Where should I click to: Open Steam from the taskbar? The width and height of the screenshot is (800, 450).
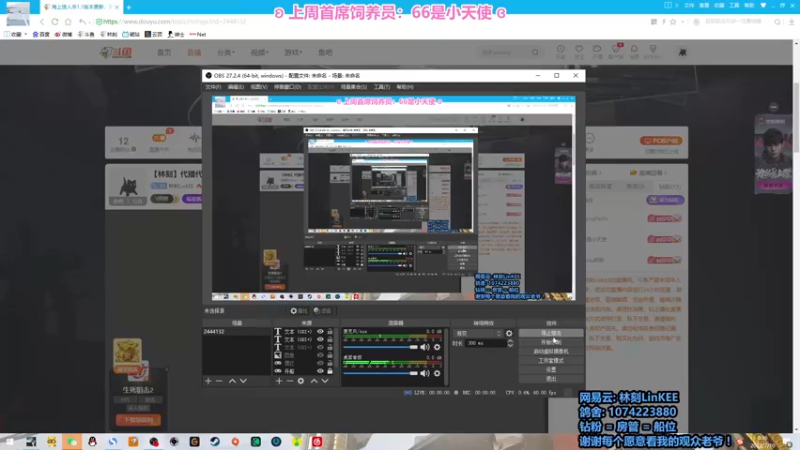215,441
